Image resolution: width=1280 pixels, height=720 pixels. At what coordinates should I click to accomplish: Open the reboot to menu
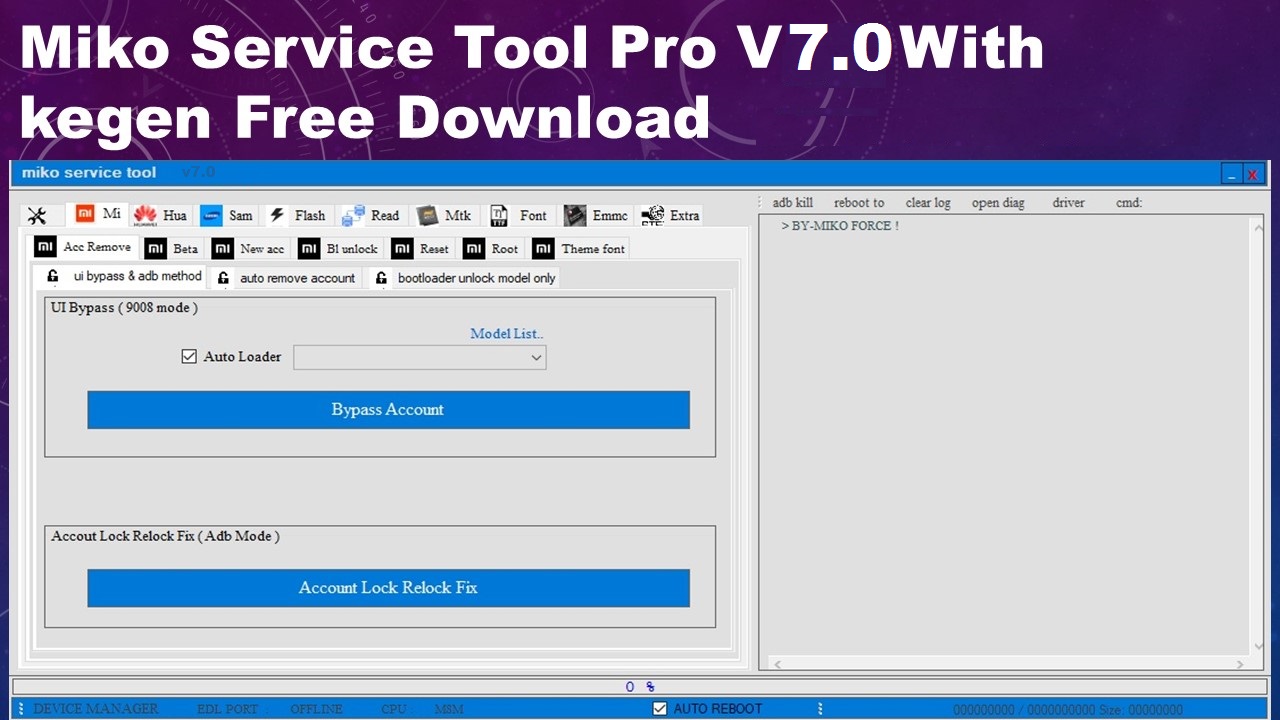click(x=859, y=203)
